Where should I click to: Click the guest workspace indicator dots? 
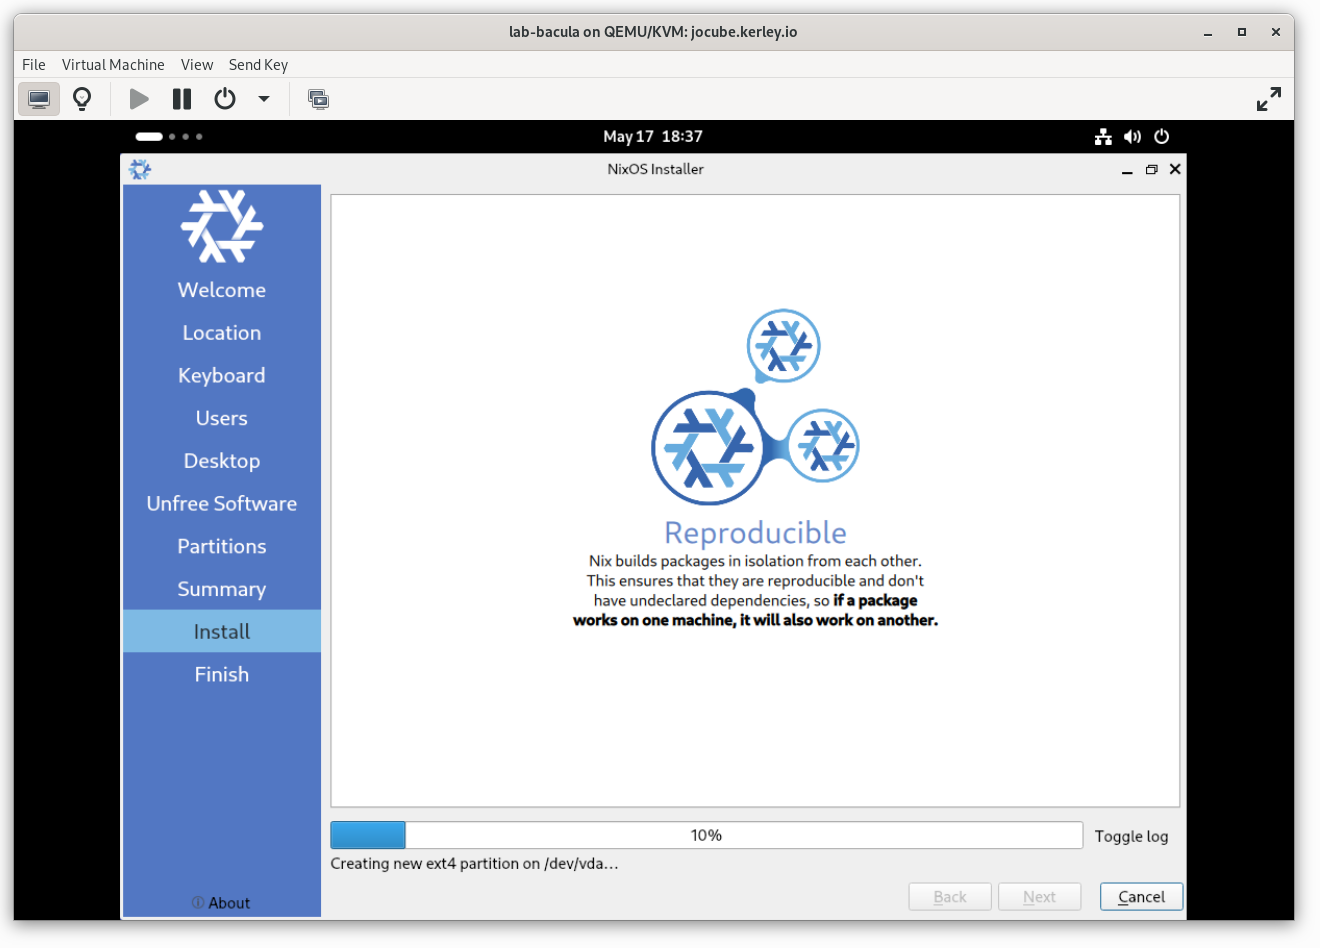[169, 137]
